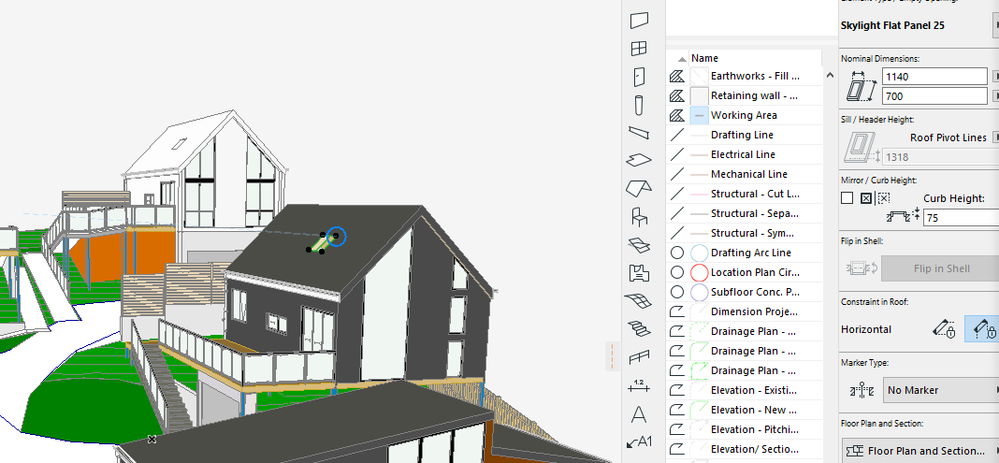Open the Skylight Flat Panel 25 type flyout
The image size is (999, 463).
pyautogui.click(x=996, y=25)
